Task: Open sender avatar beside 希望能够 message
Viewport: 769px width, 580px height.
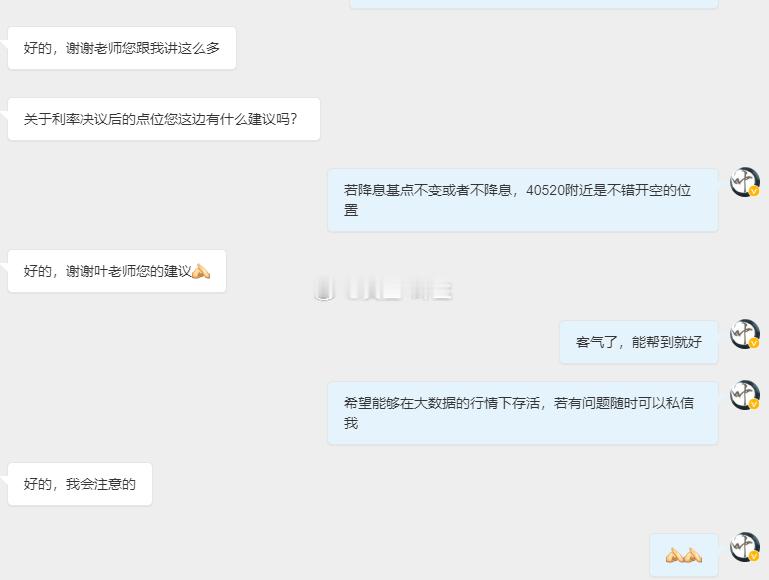Action: (x=744, y=395)
